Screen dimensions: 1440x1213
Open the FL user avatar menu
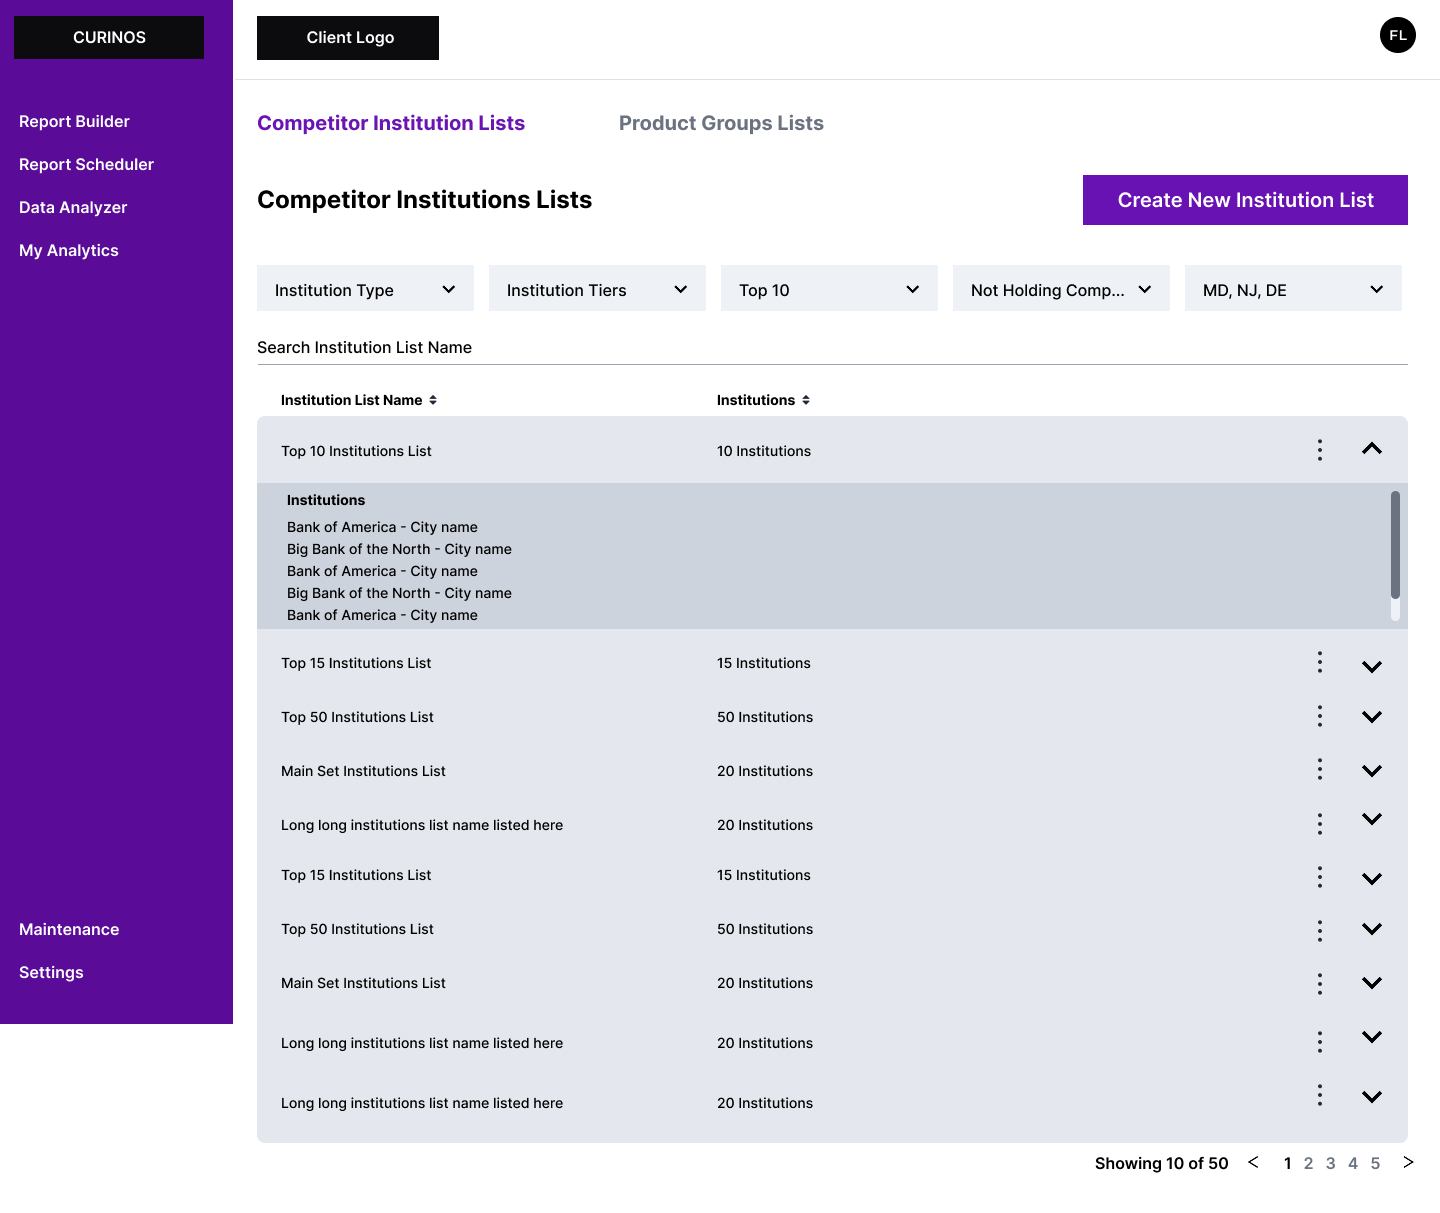(x=1398, y=35)
